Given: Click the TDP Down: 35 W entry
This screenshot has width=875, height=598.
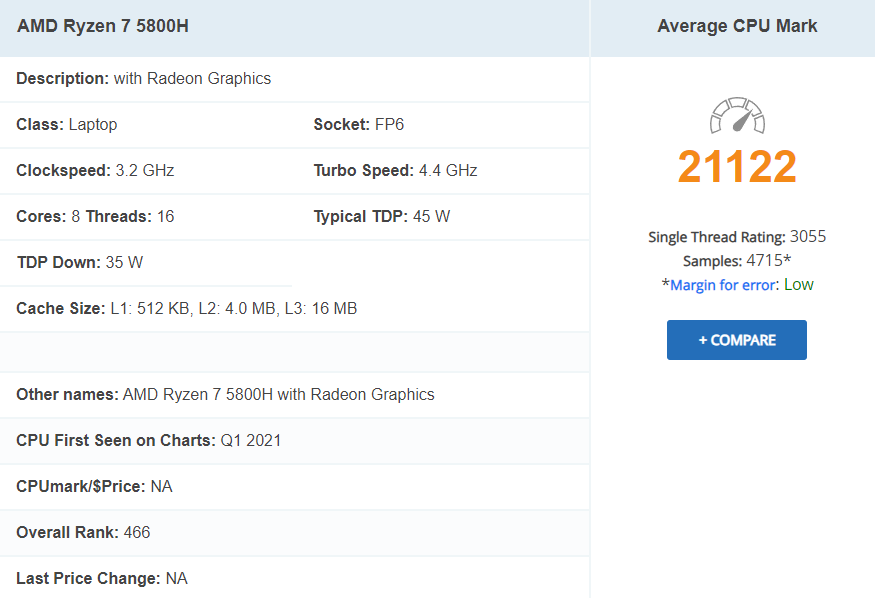Looking at the screenshot, I should (80, 262).
